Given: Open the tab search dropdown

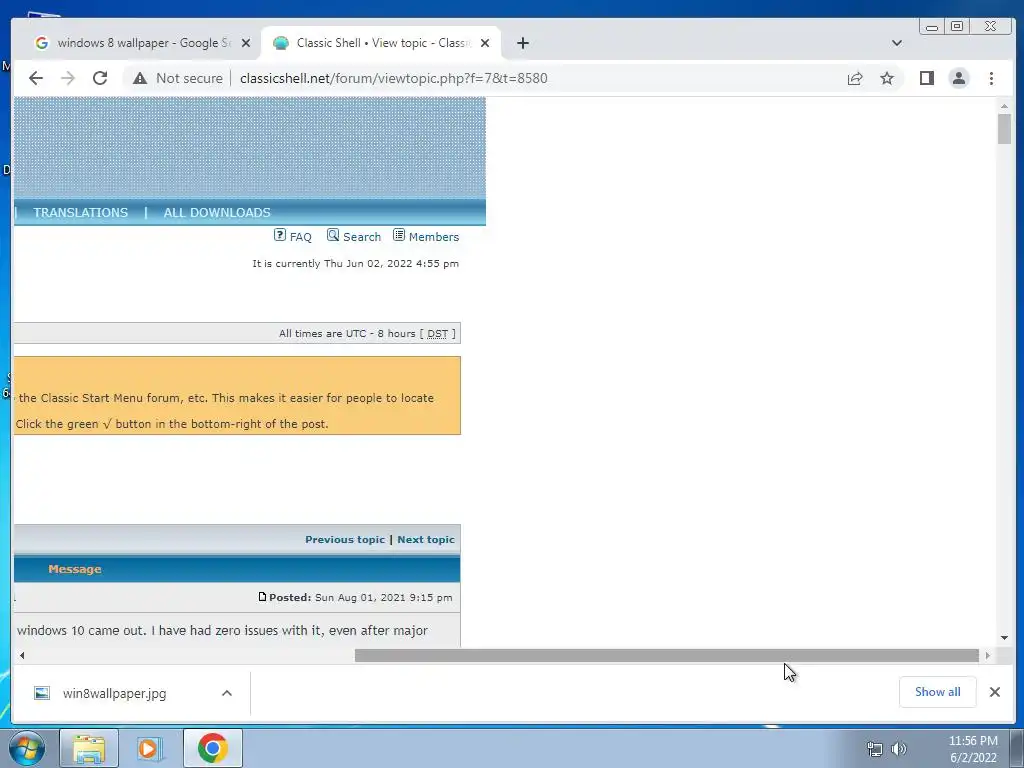Looking at the screenshot, I should [897, 43].
